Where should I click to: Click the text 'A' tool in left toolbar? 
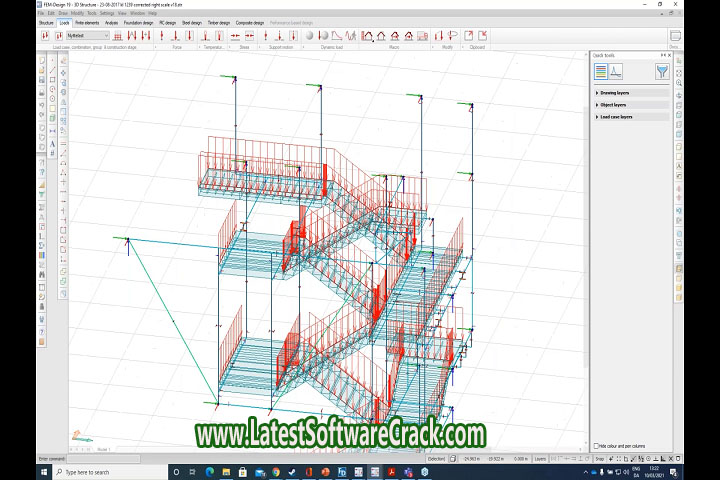pos(52,144)
